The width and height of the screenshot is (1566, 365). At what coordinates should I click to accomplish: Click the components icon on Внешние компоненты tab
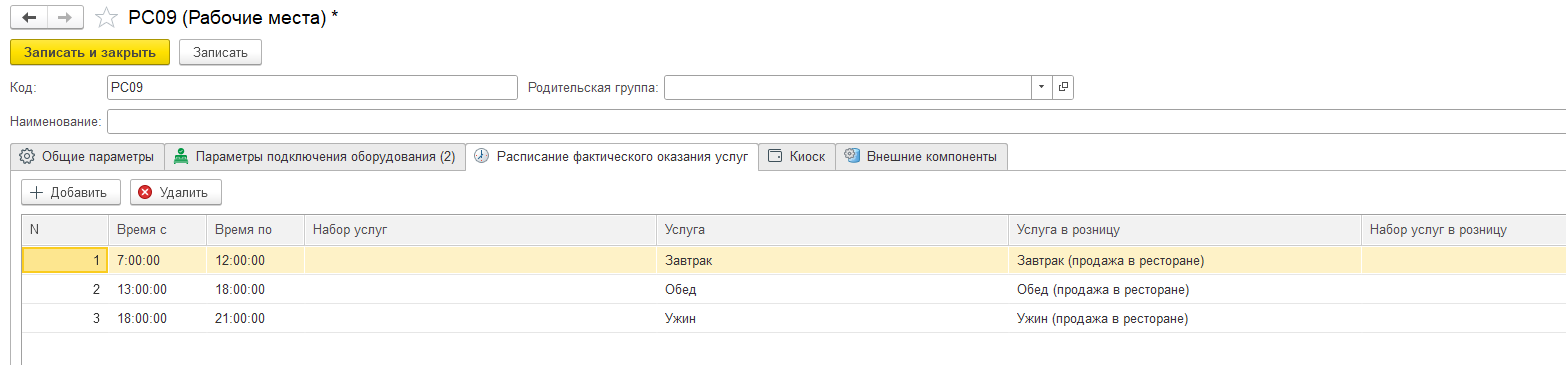[852, 156]
